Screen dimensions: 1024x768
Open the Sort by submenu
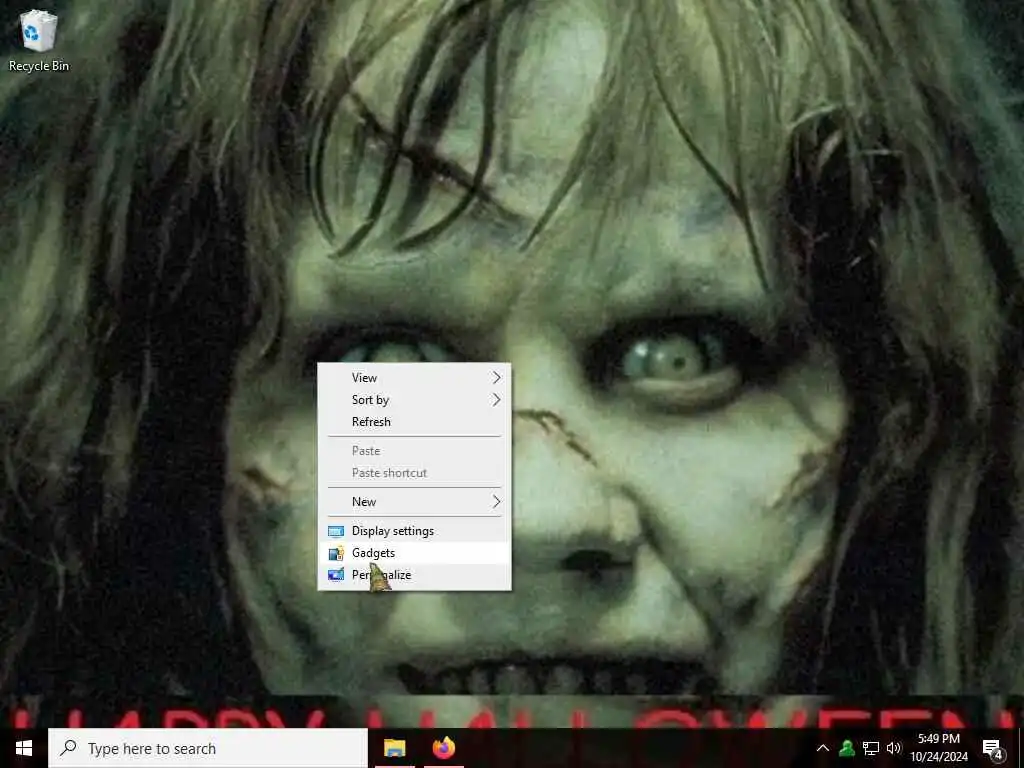pos(414,400)
